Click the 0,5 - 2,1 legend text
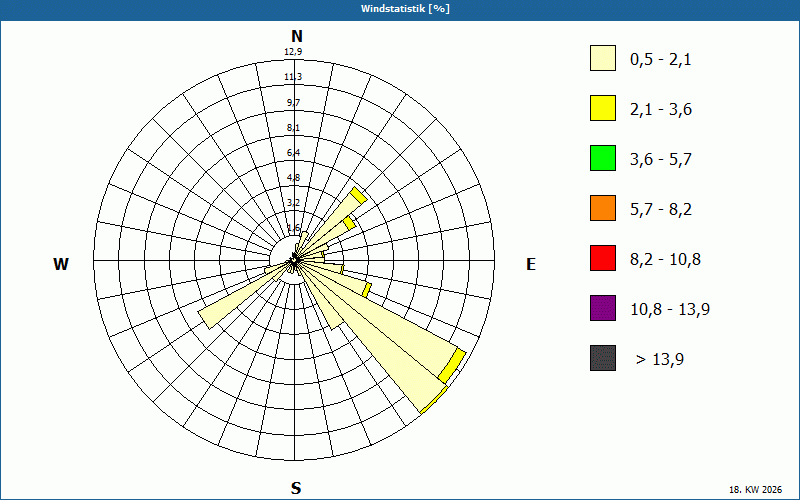Image resolution: width=800 pixels, height=500 pixels. (x=661, y=60)
